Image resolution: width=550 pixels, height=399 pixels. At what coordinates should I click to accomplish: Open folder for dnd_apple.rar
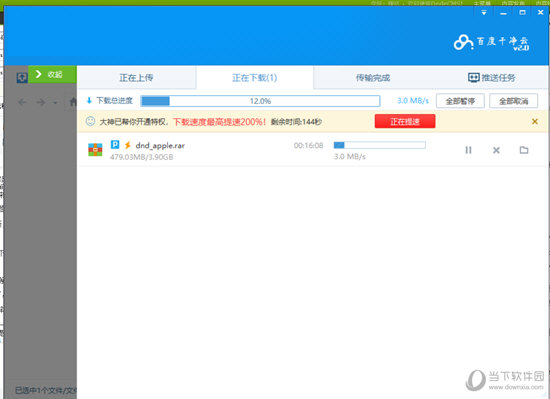click(524, 150)
